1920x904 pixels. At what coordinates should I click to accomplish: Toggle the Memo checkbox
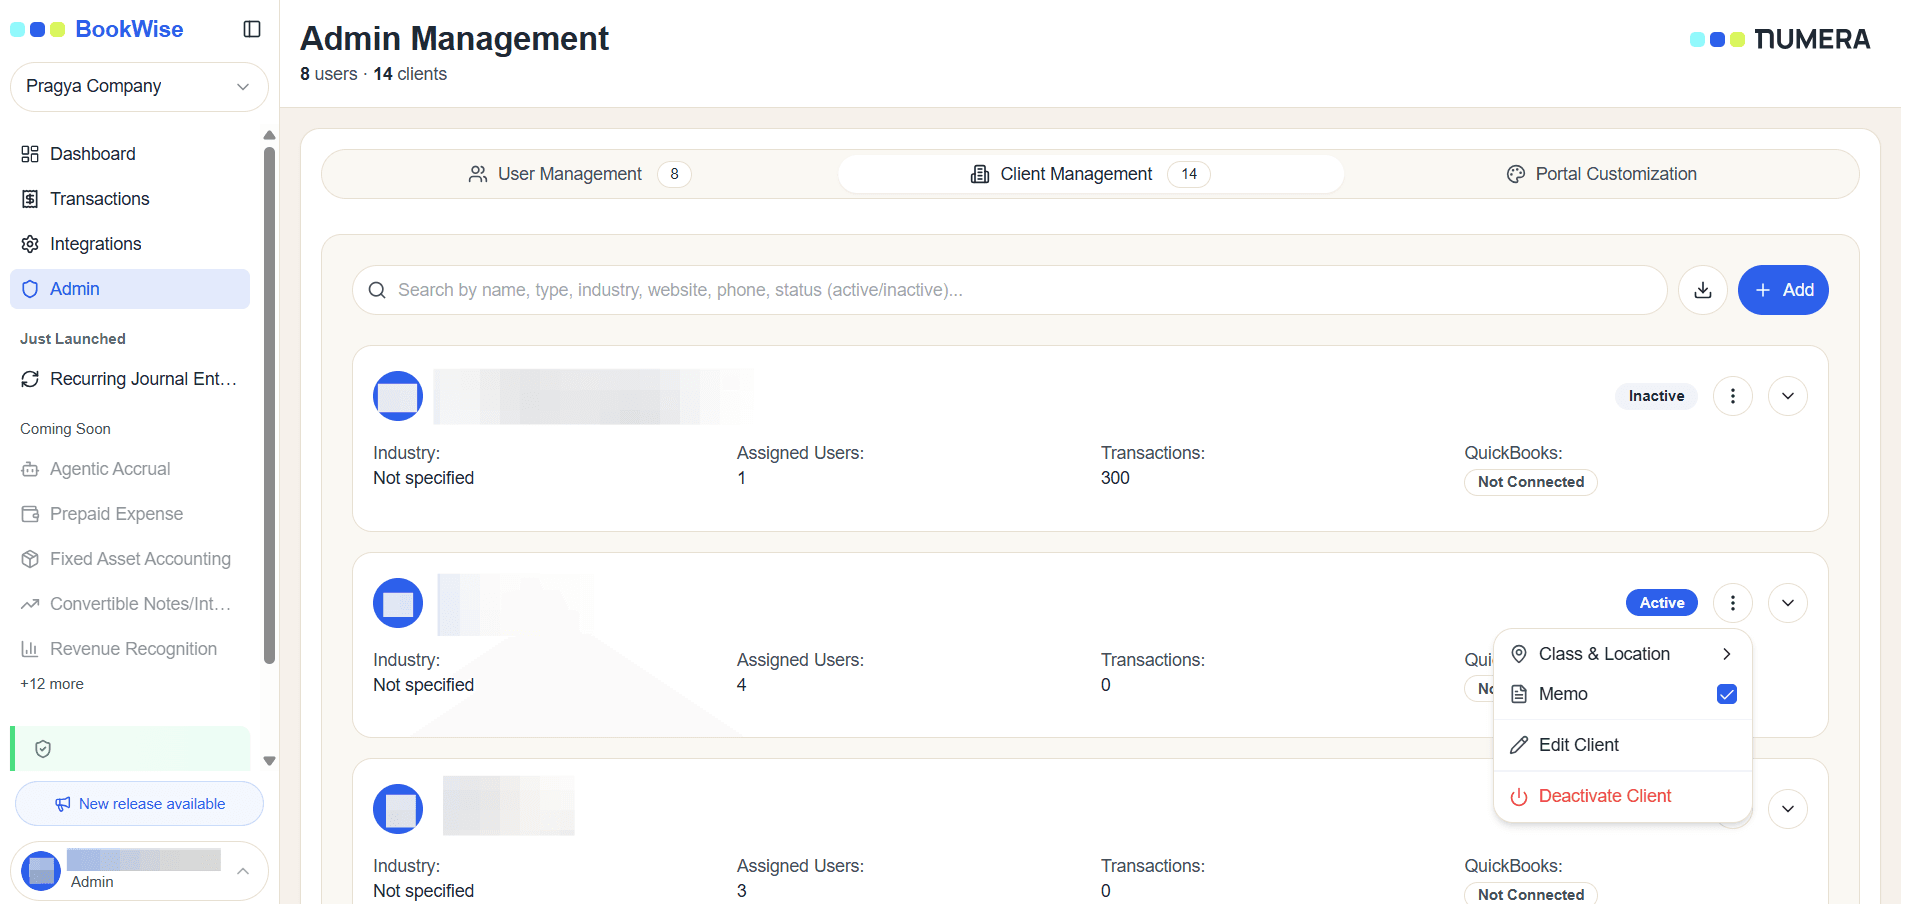click(x=1727, y=694)
